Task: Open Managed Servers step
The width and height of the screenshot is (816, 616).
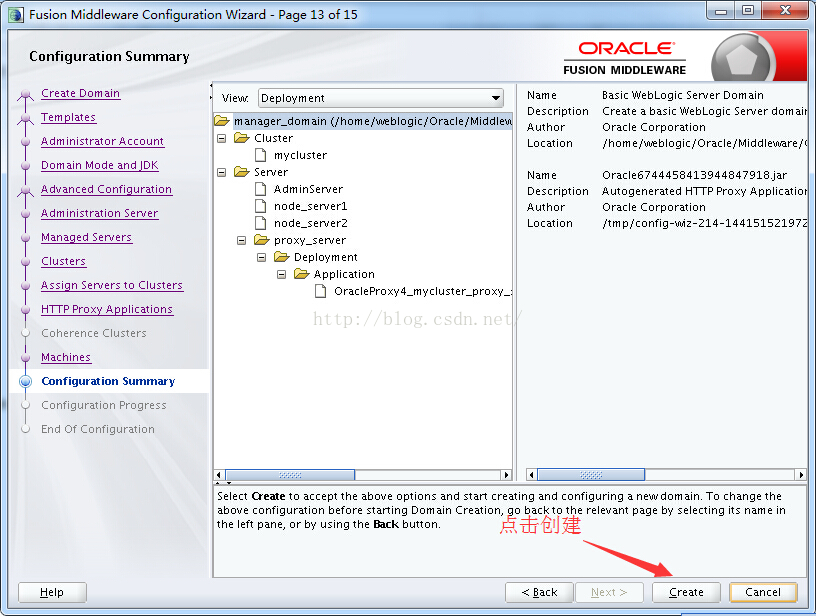Action: [86, 237]
